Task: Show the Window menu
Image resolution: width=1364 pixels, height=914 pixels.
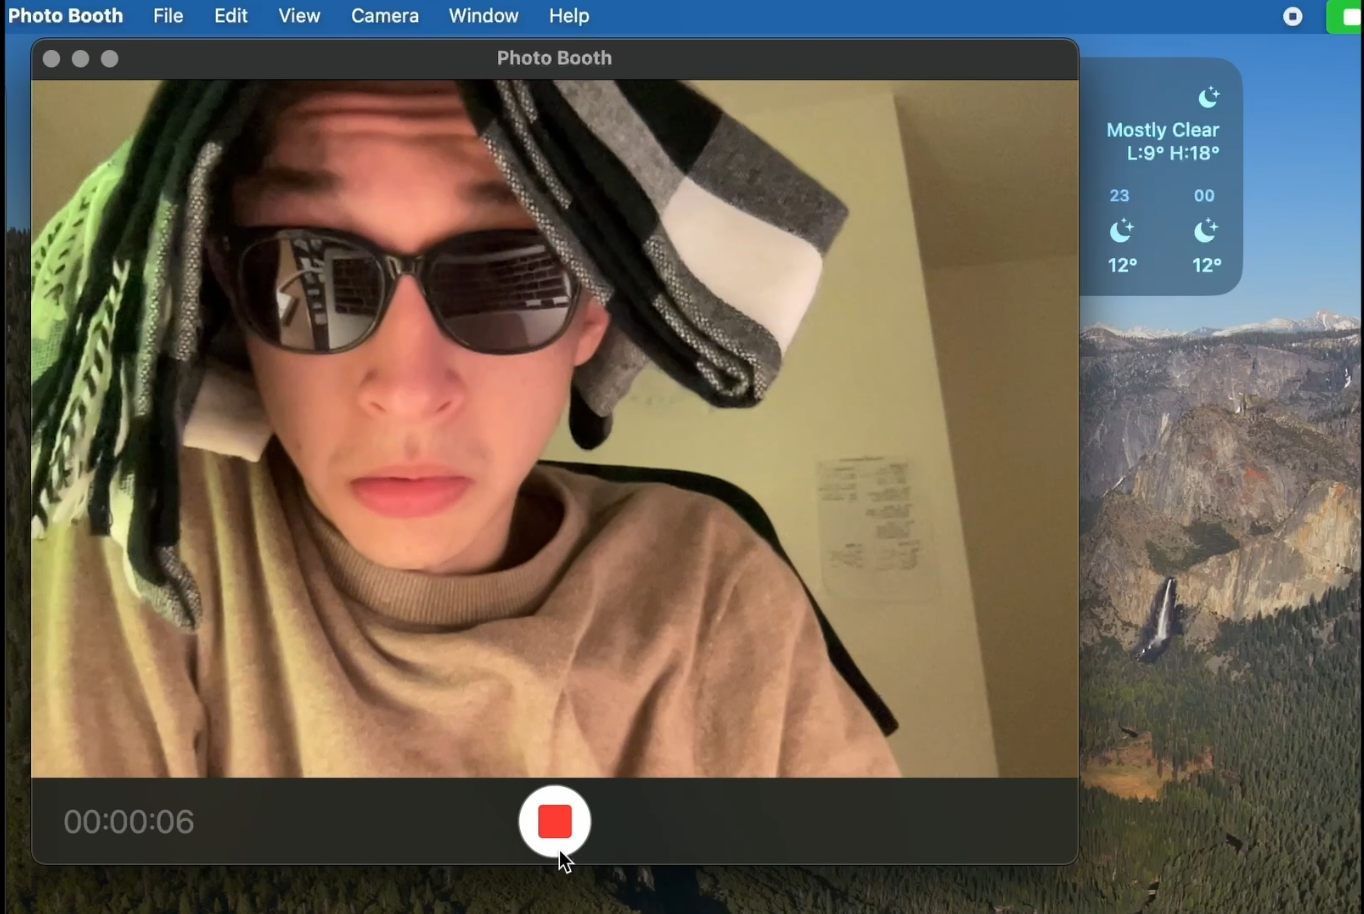Action: (483, 16)
